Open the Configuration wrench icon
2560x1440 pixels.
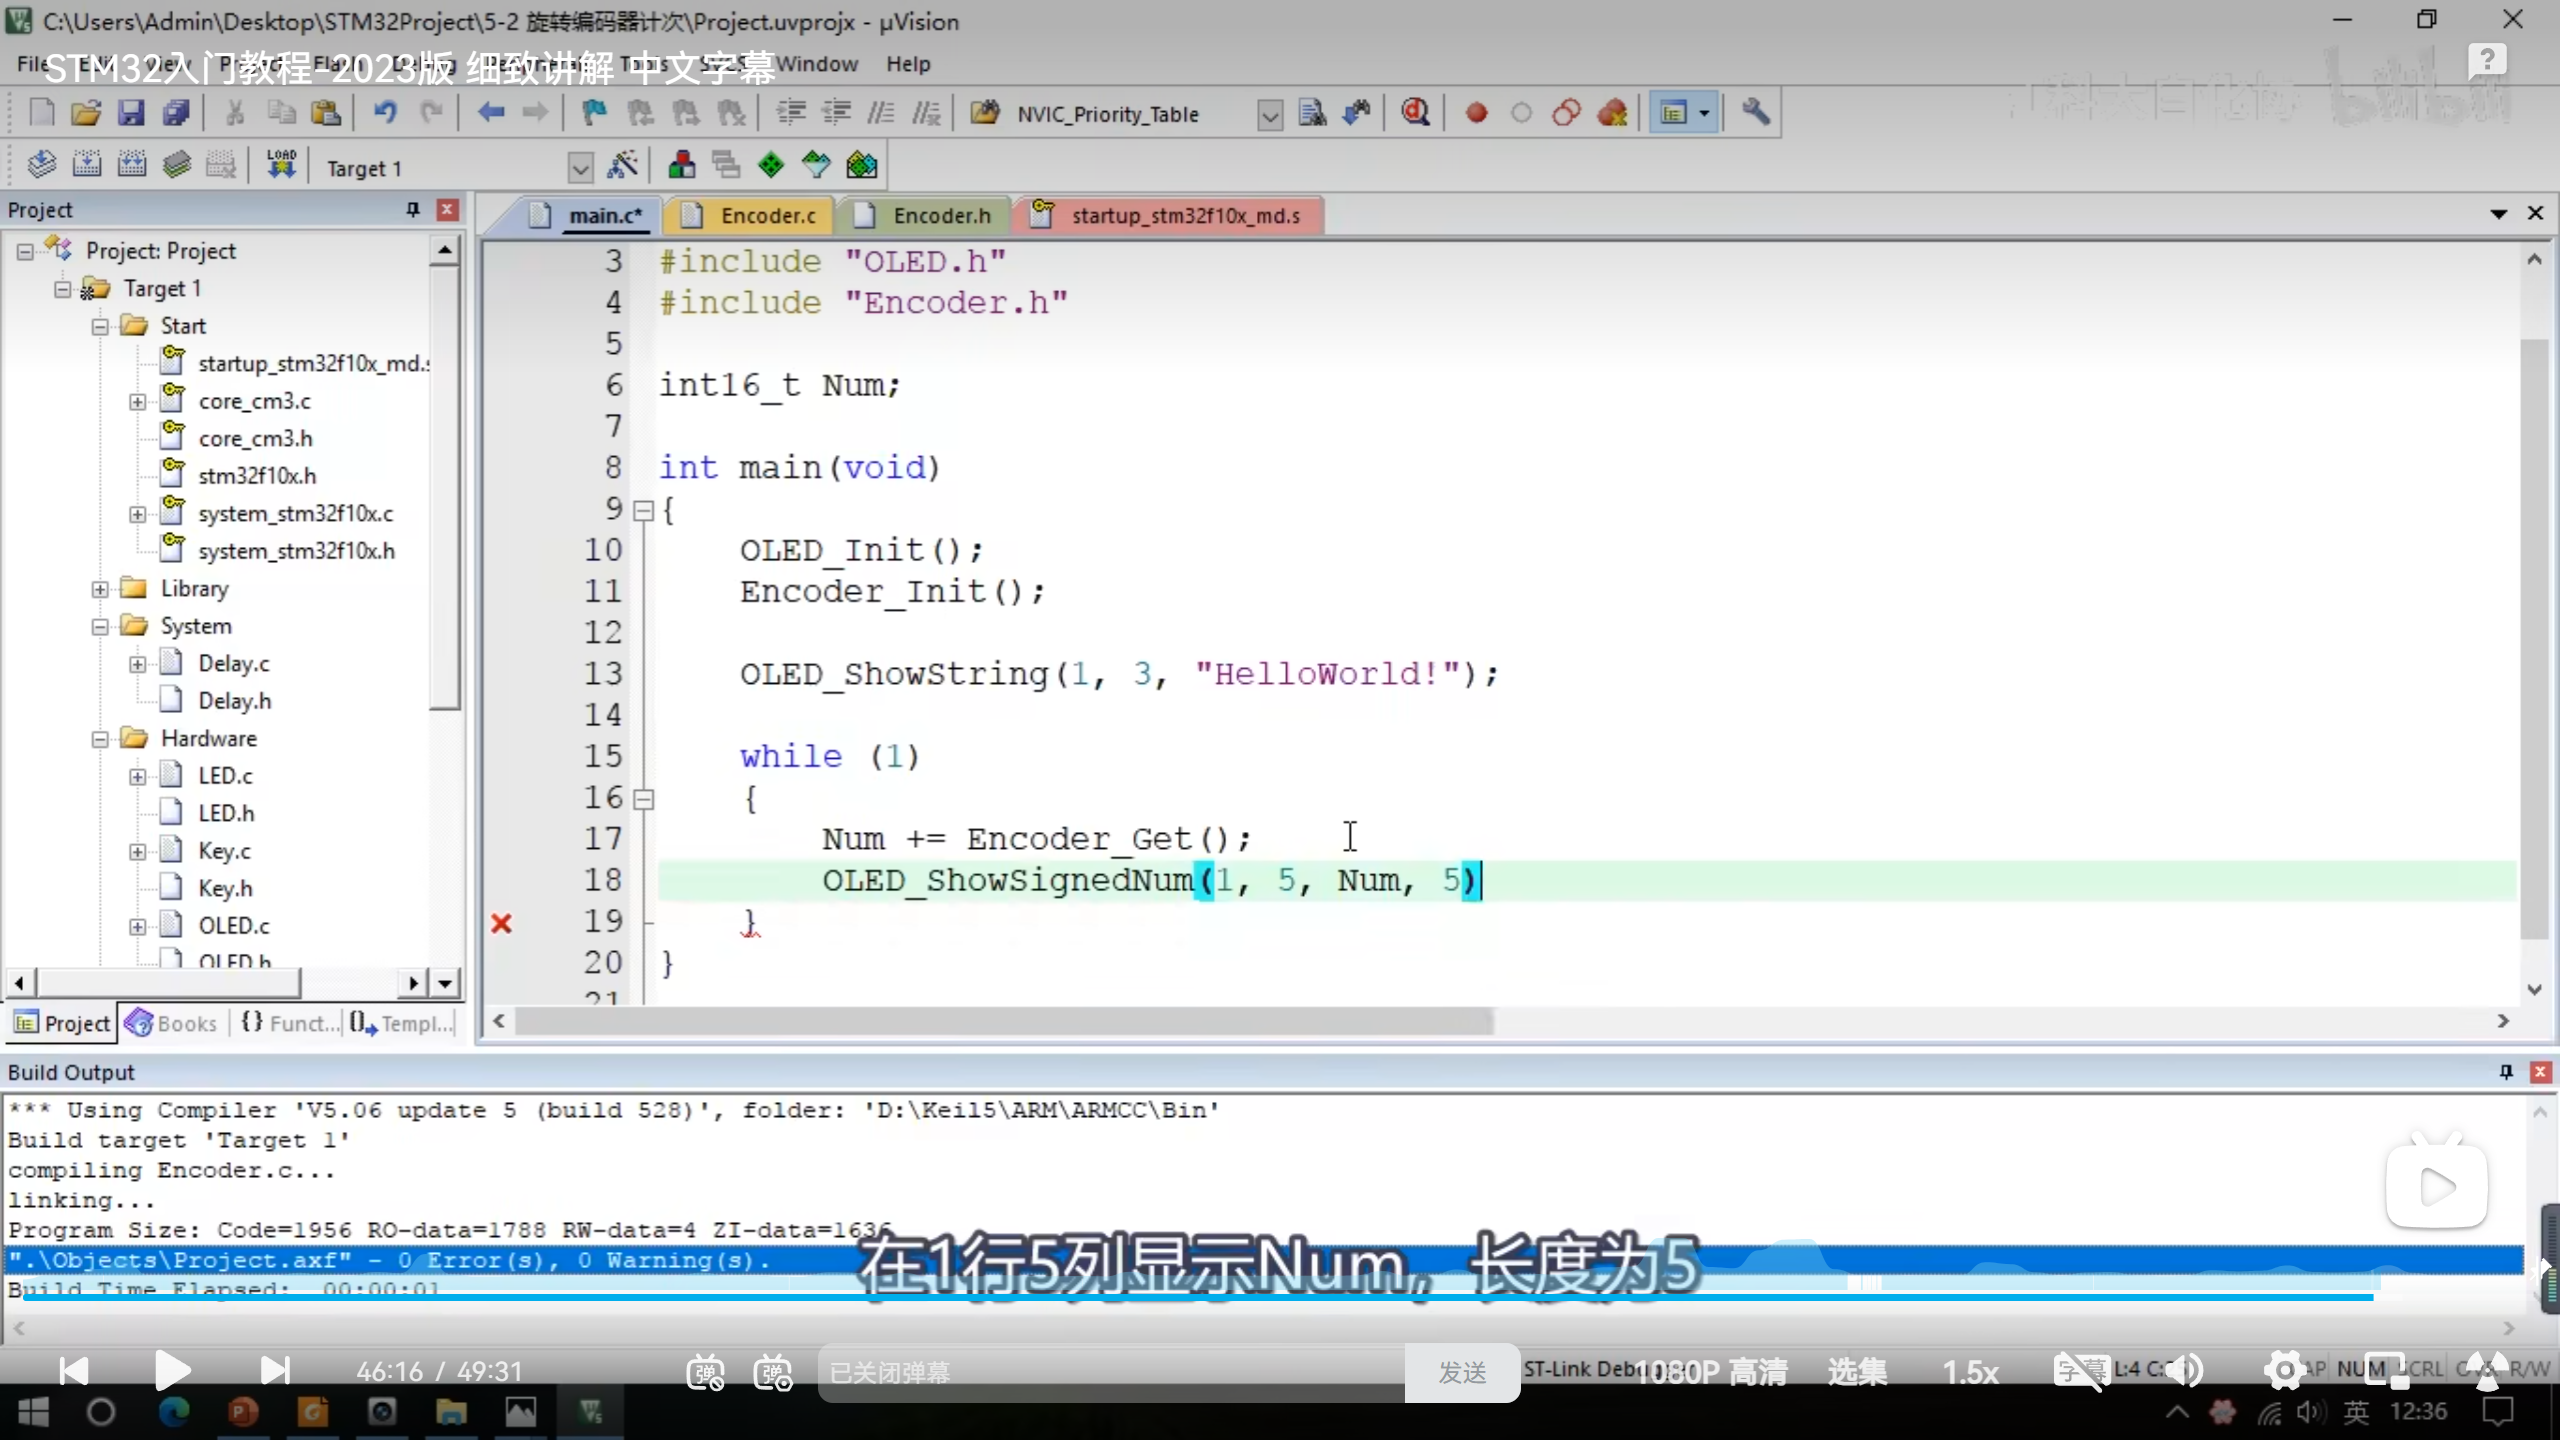click(x=1756, y=113)
